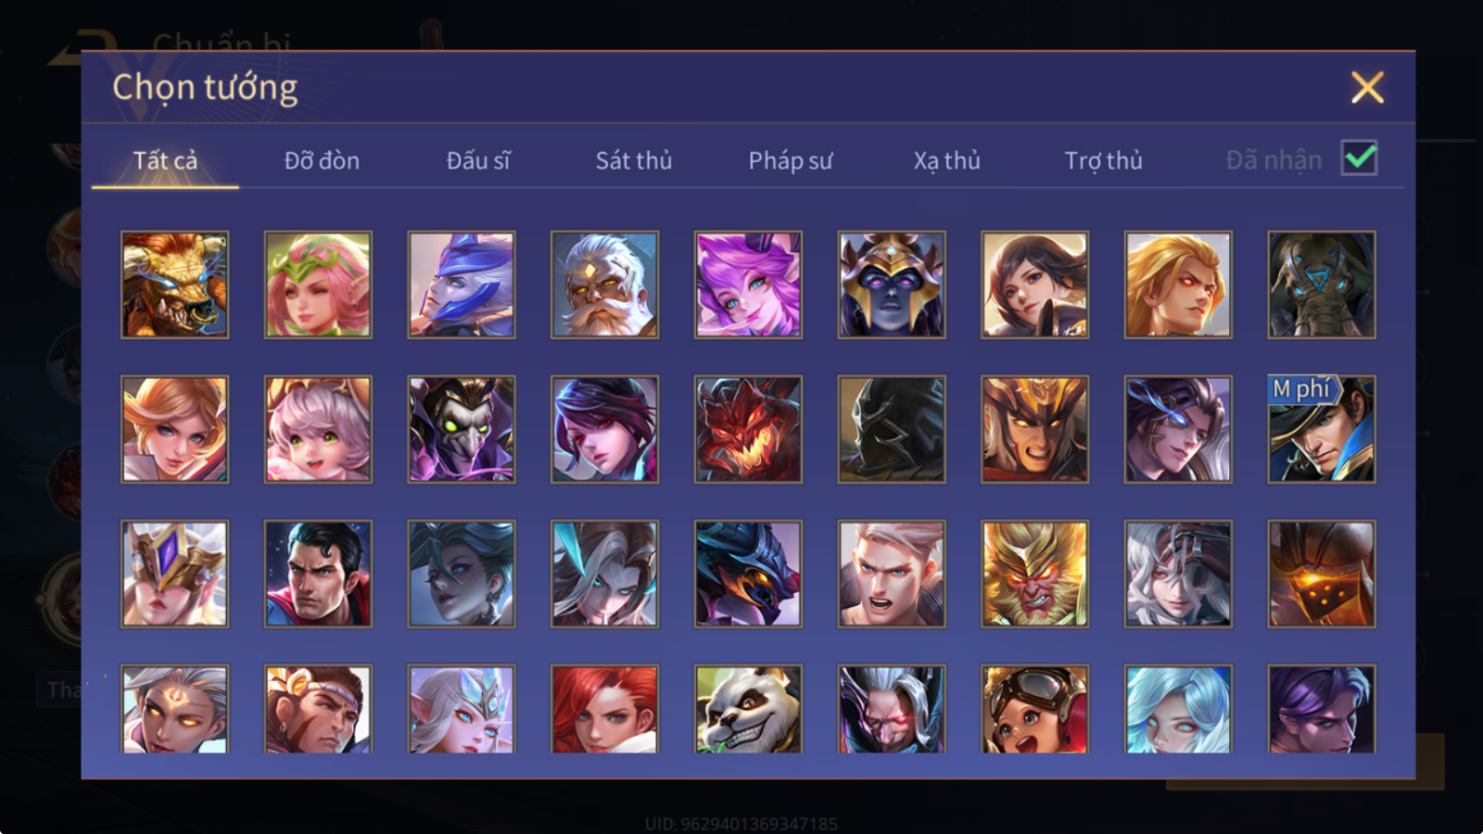Select the red demon hero portrait
Screen dimensions: 1483x834
[x=748, y=429]
